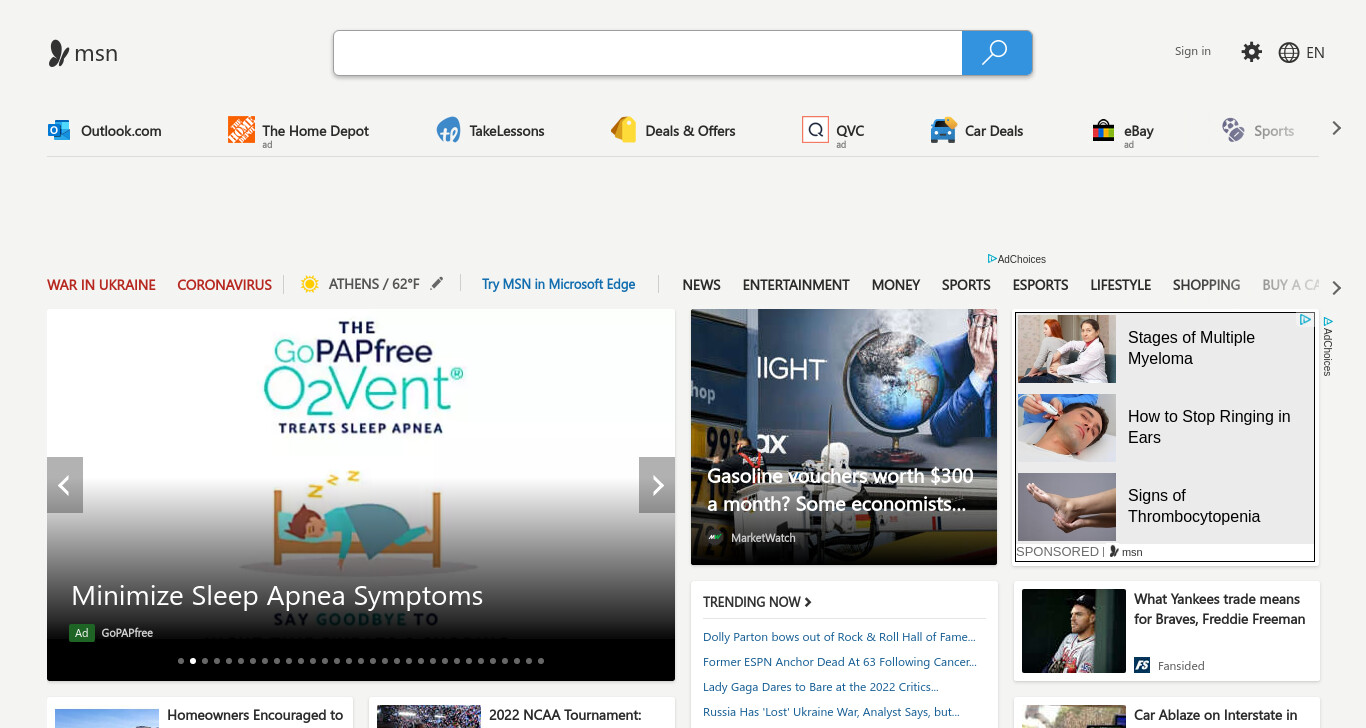Select the third carousel dot

(205, 661)
